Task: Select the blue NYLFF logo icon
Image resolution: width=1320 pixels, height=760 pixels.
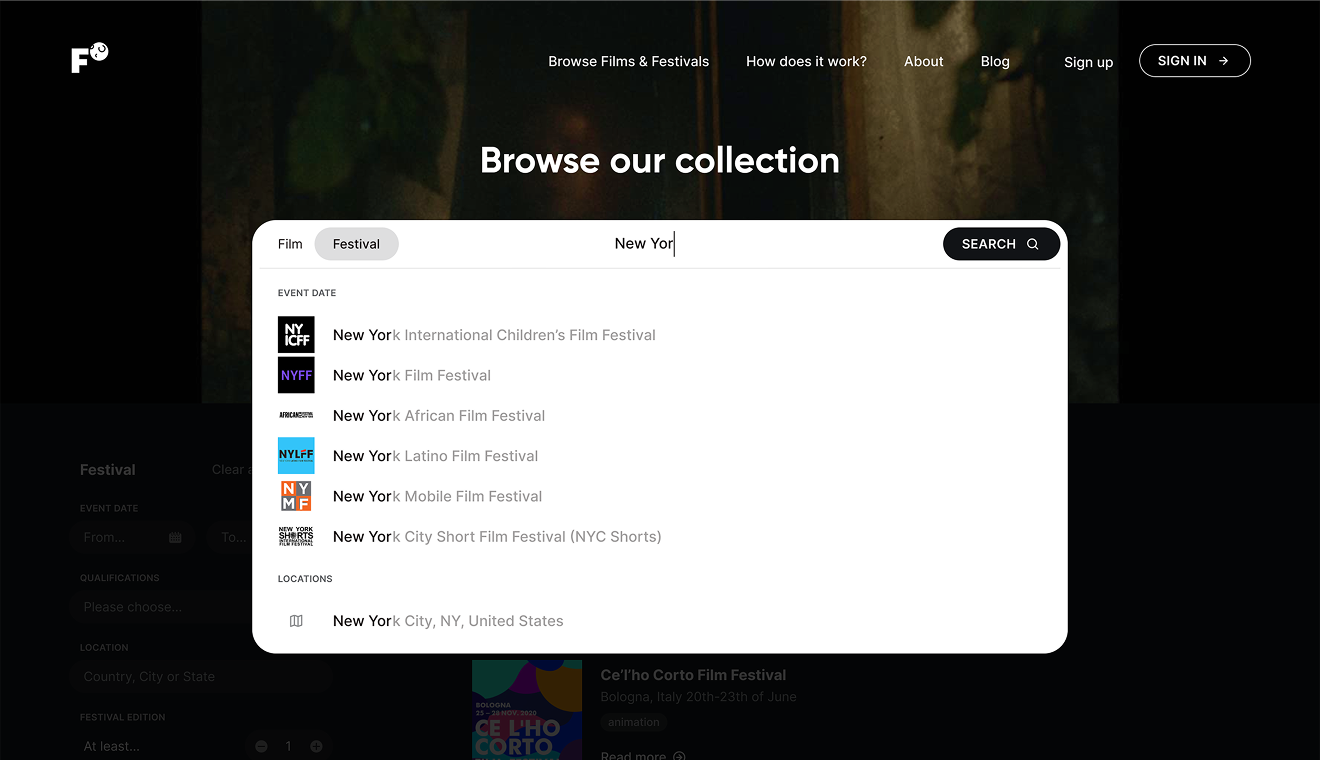Action: pos(296,456)
